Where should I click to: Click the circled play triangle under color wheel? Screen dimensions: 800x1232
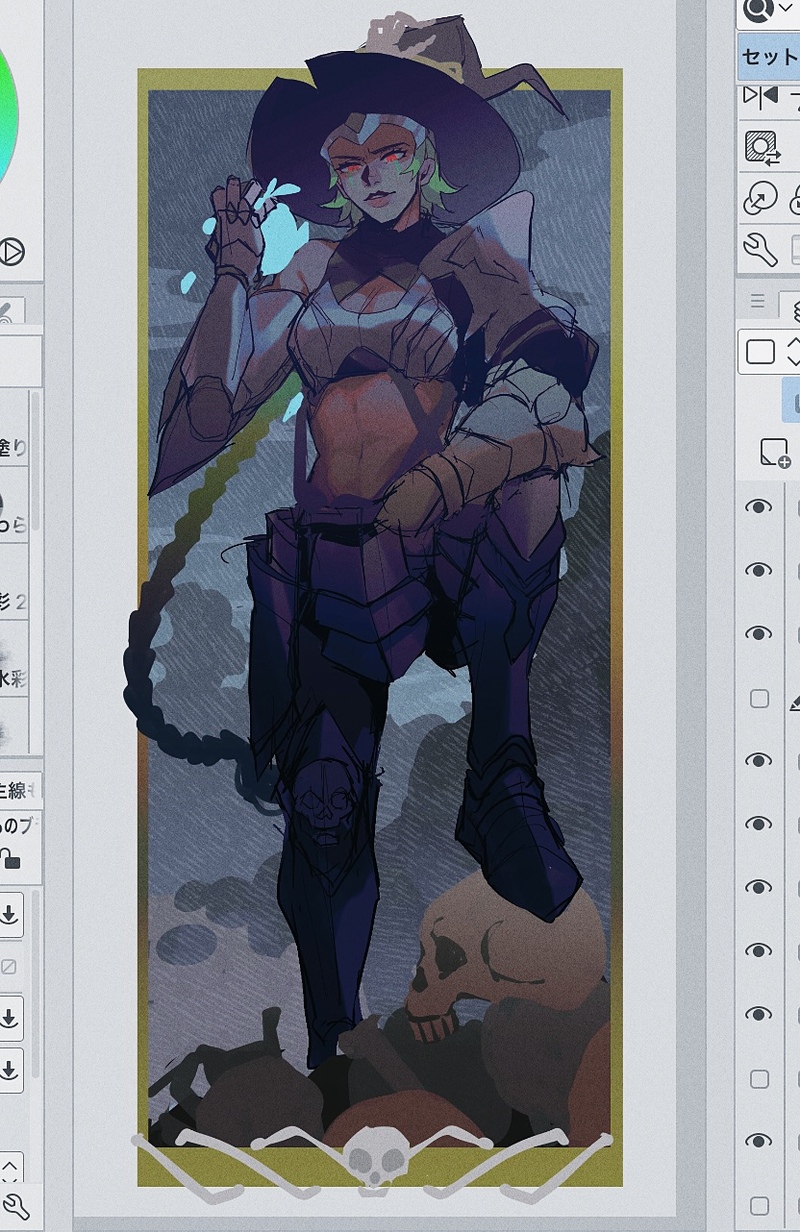11,251
